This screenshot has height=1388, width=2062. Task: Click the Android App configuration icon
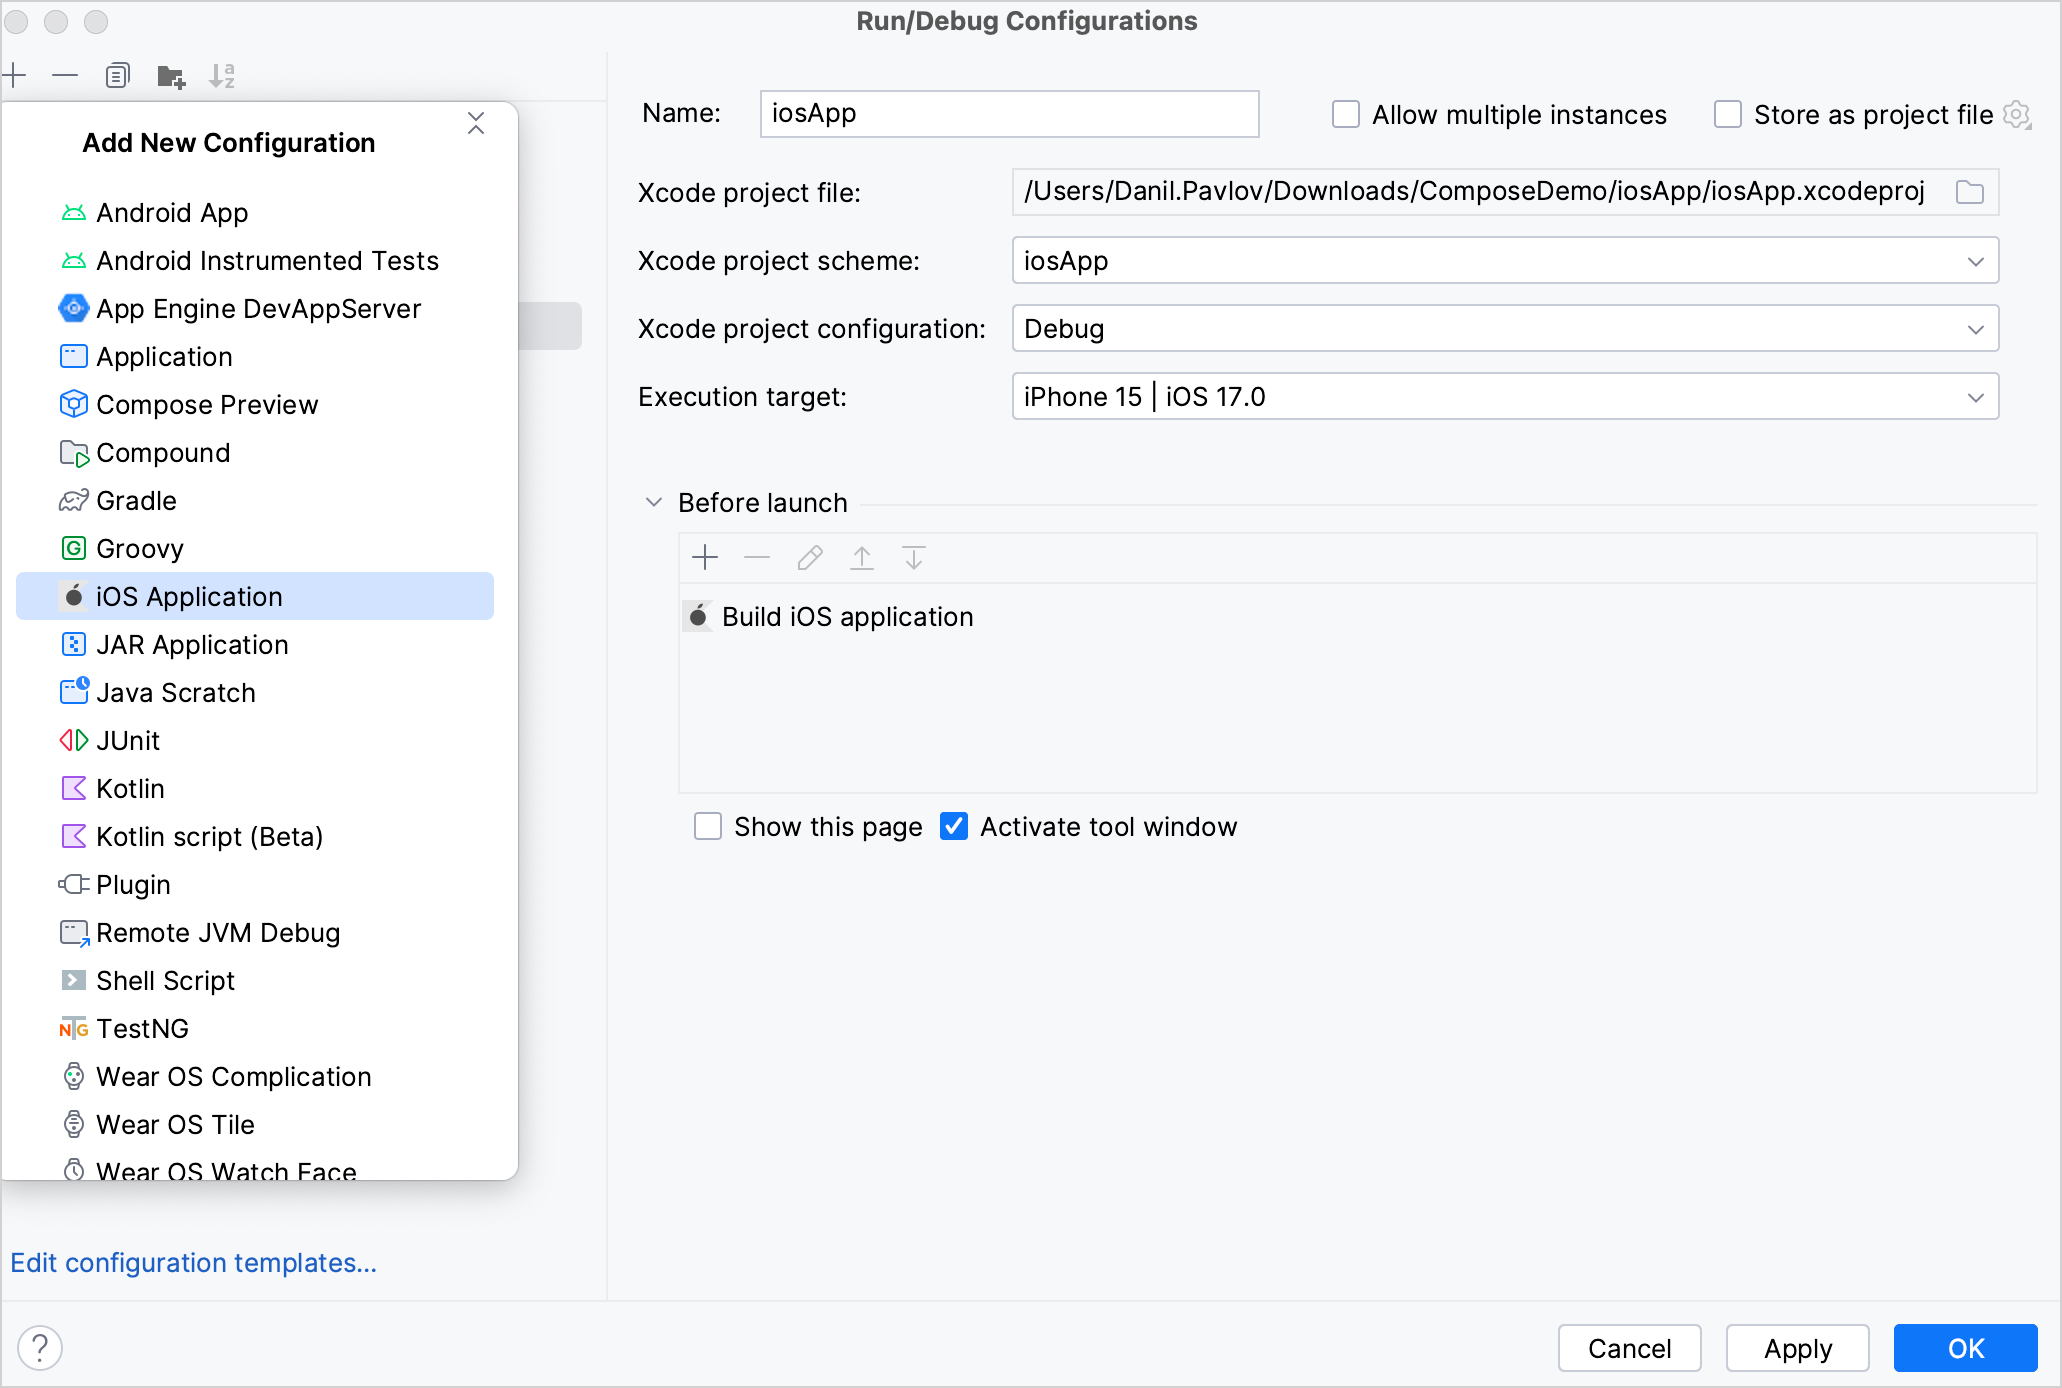(74, 212)
